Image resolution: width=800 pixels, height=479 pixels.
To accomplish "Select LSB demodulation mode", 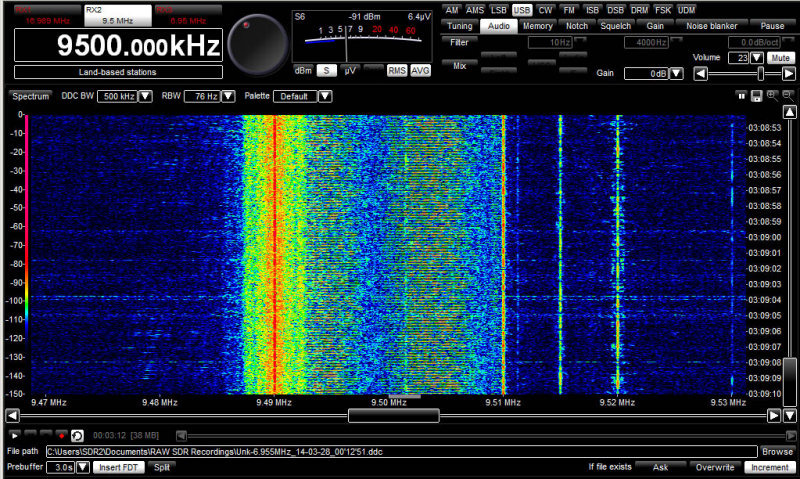I will (x=498, y=10).
